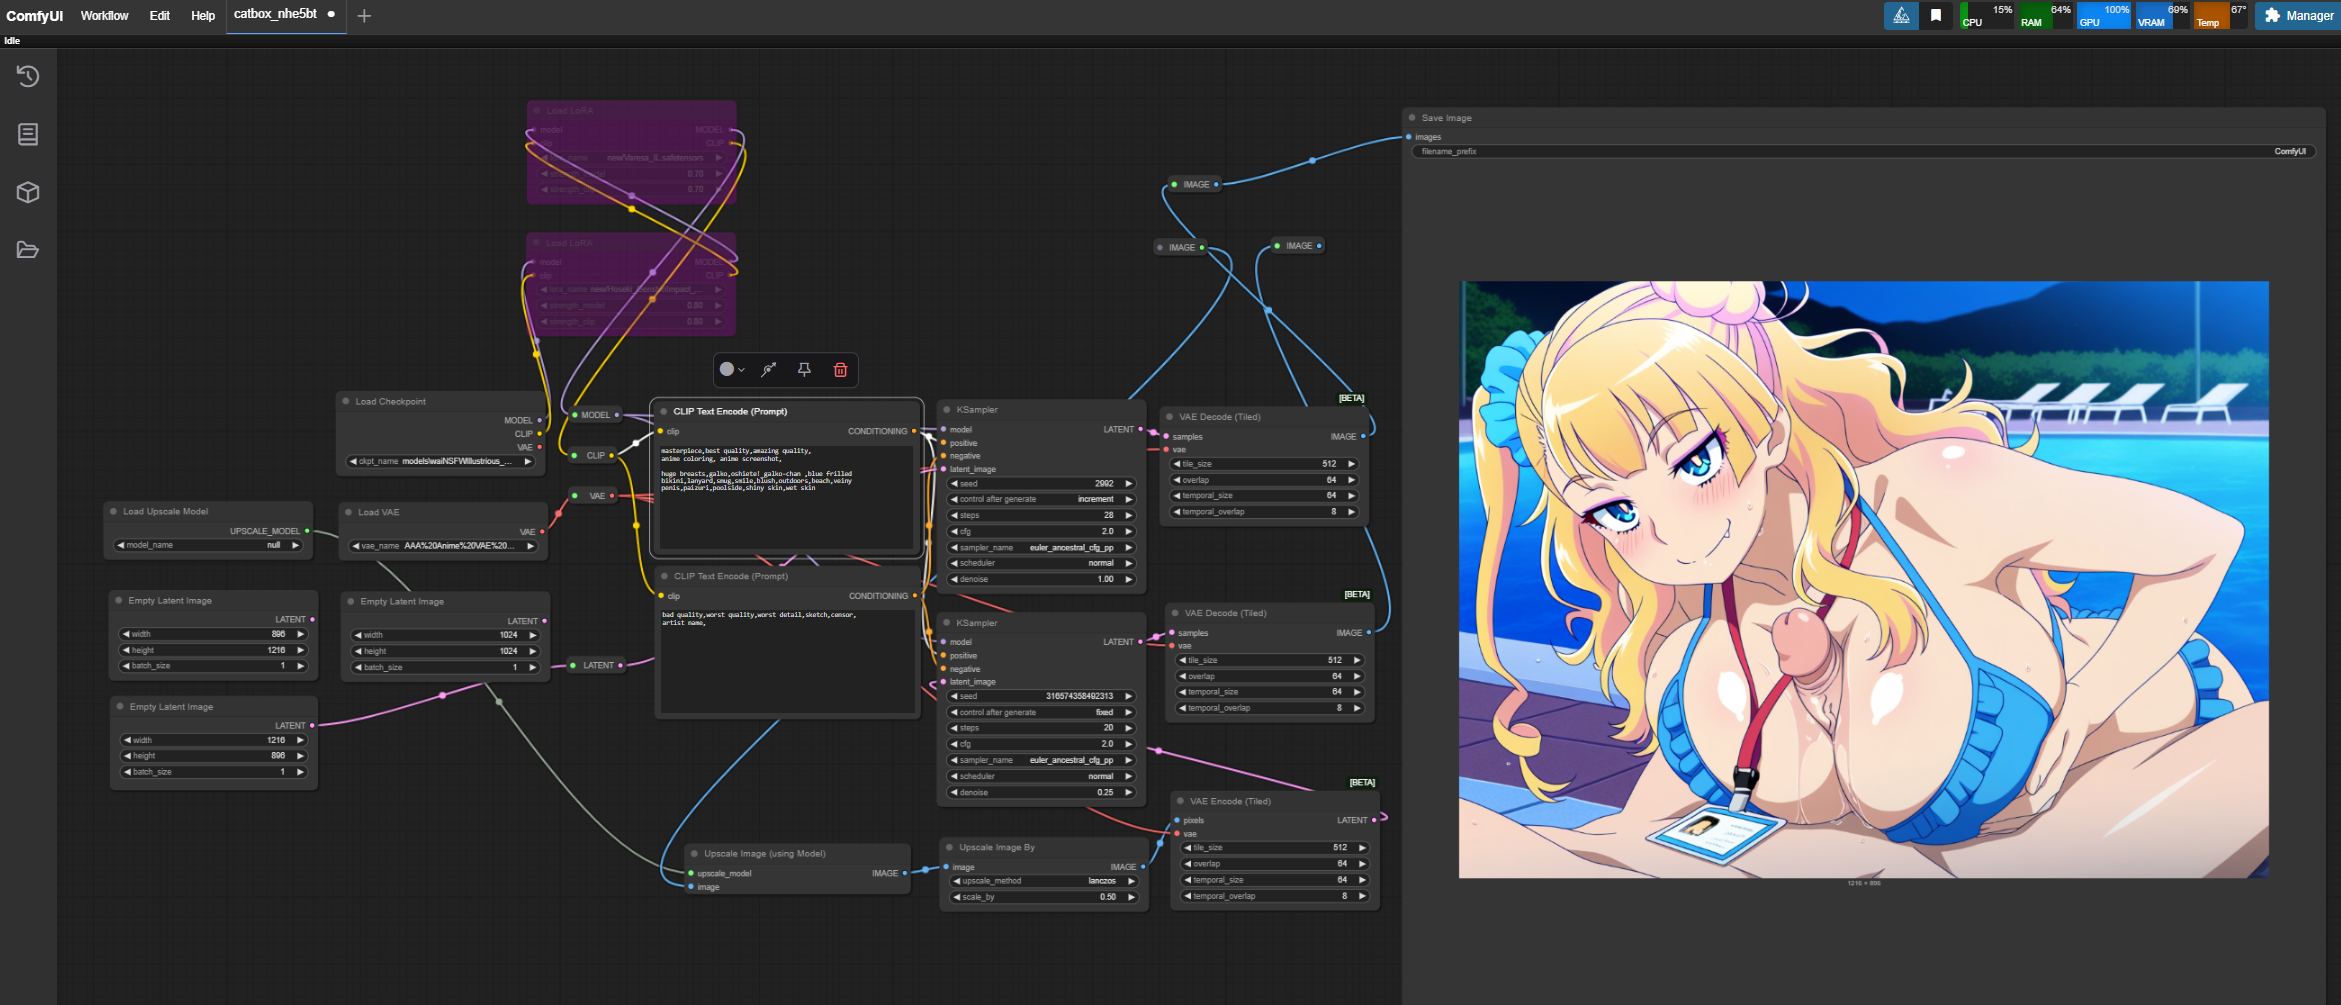Click filename_prefix field in Save Image

click(x=1863, y=151)
